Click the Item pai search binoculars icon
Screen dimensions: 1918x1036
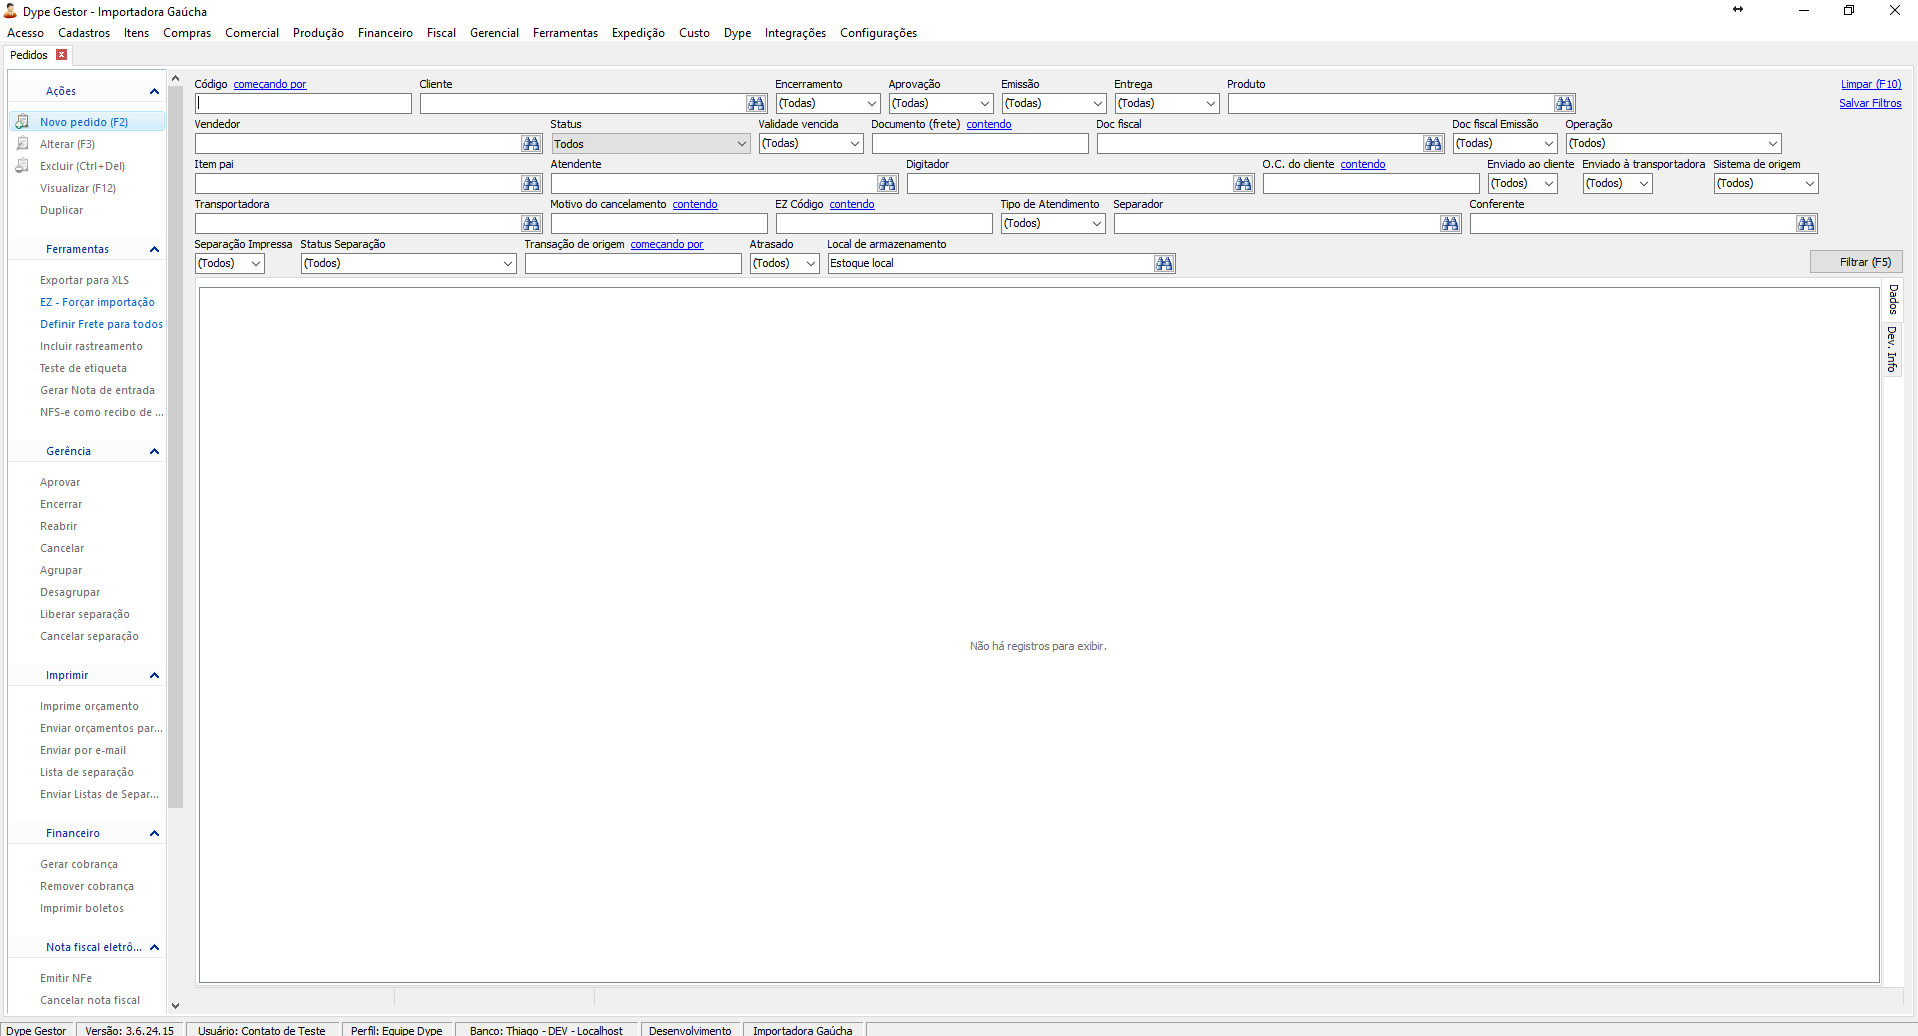(x=531, y=184)
